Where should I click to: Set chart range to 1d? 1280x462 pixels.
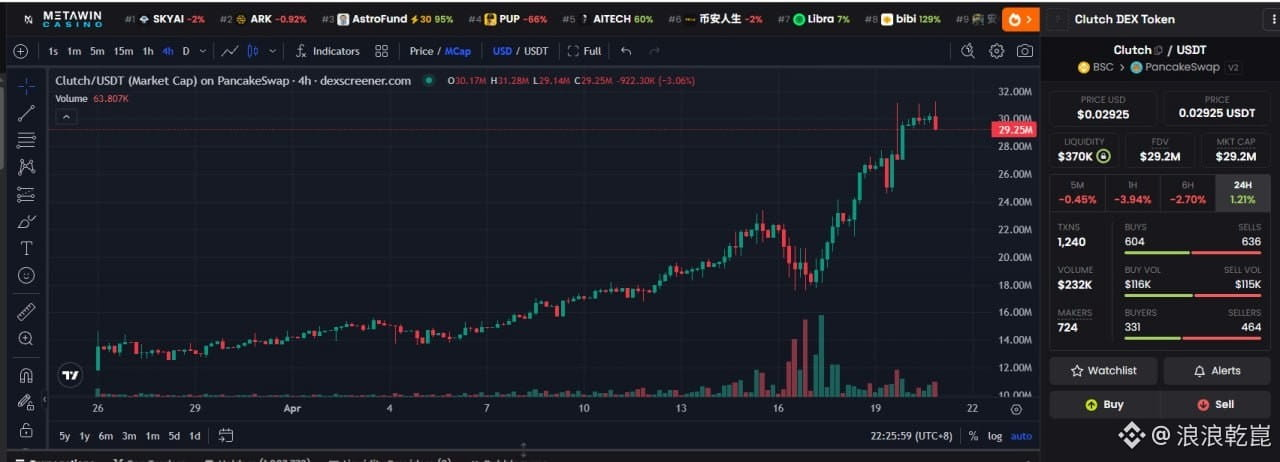pos(195,436)
